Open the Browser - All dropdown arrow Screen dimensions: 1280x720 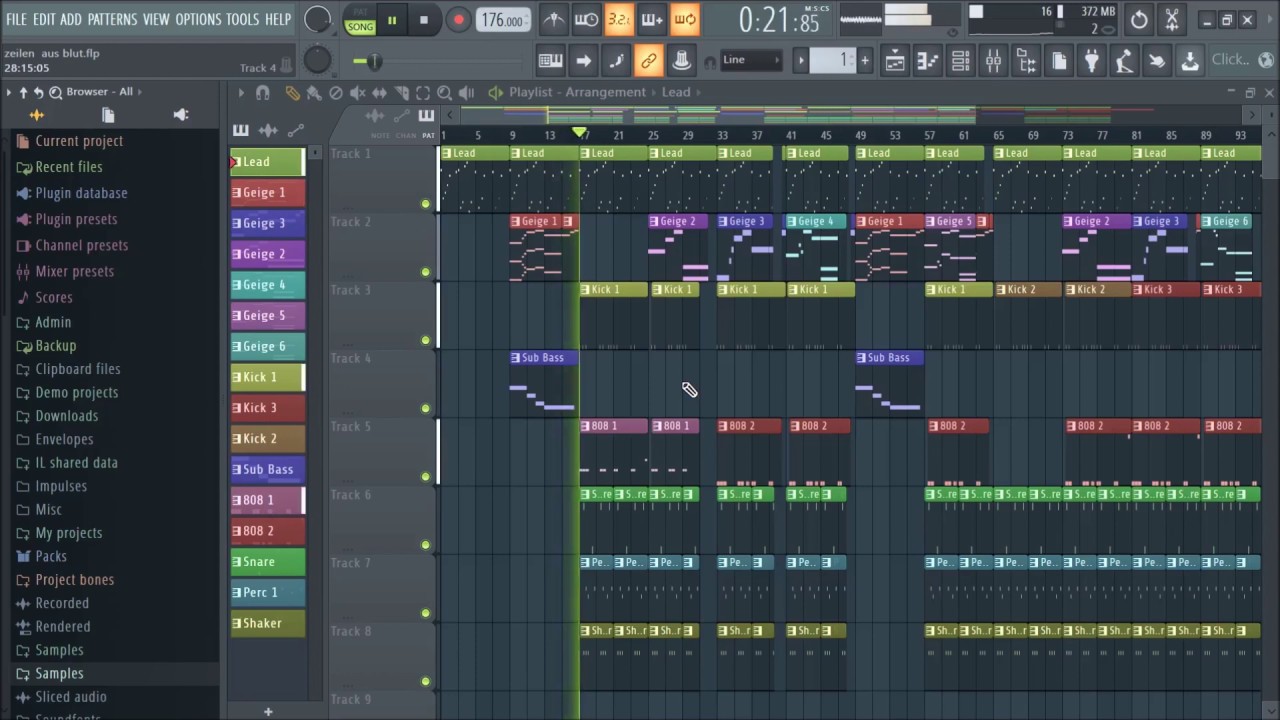click(x=139, y=92)
